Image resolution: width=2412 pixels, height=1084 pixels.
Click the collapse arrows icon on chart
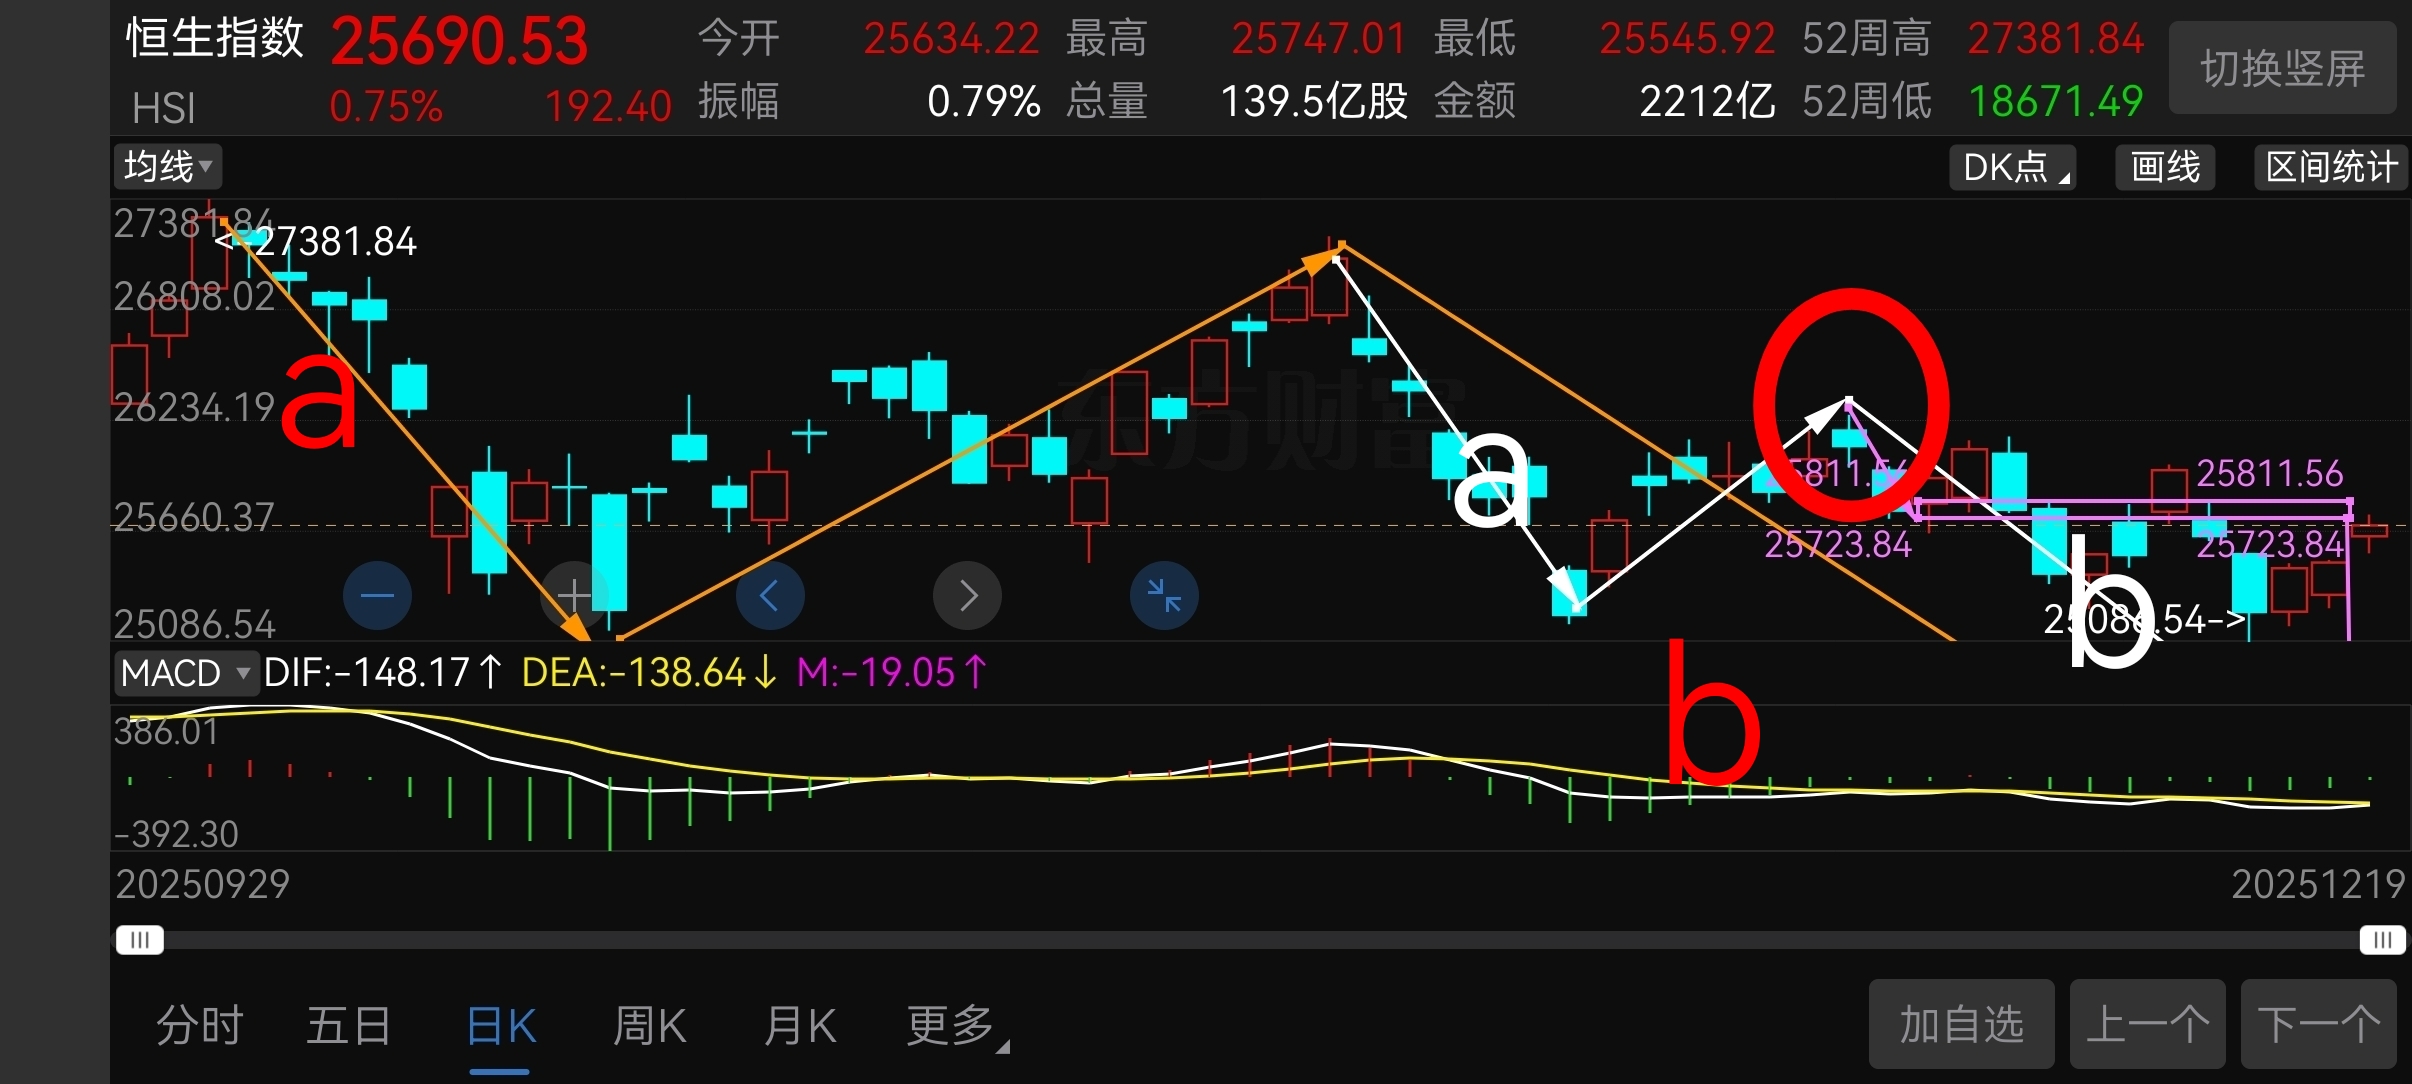pyautogui.click(x=1164, y=596)
